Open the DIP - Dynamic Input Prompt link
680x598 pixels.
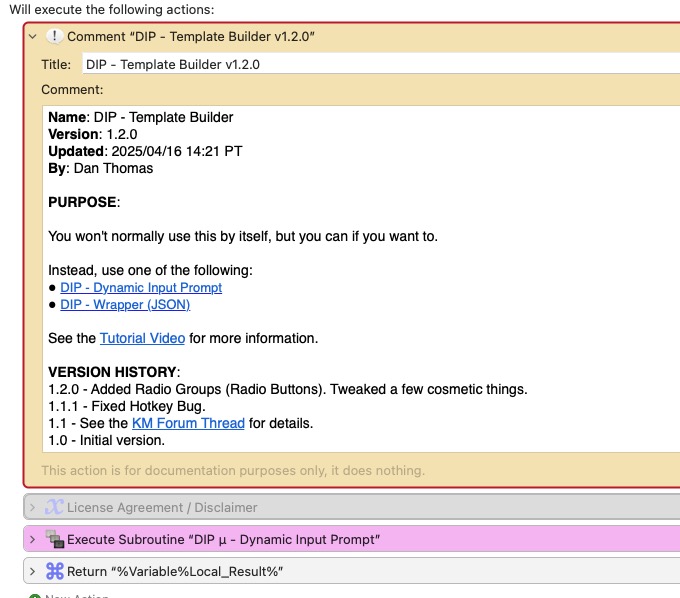(x=141, y=288)
